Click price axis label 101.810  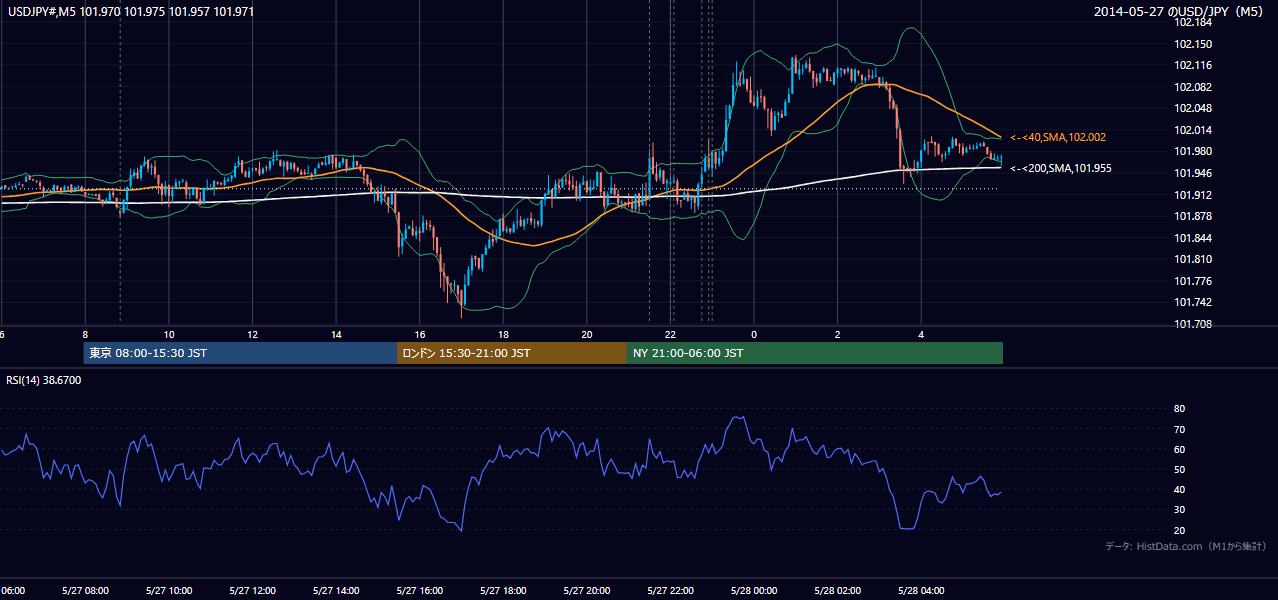(1194, 260)
